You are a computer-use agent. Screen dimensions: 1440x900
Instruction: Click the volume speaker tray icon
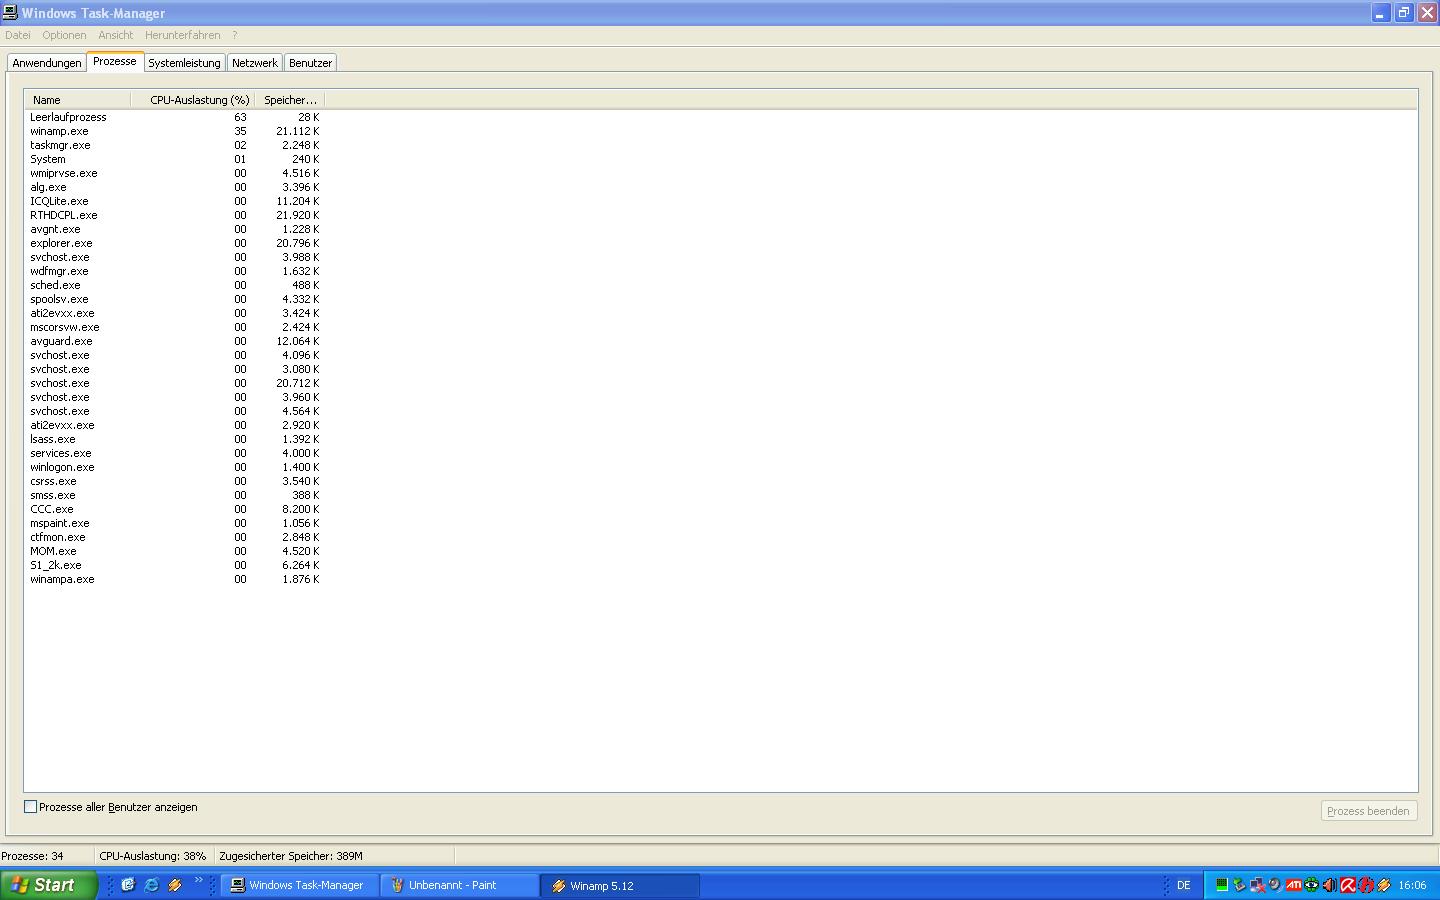(1330, 885)
